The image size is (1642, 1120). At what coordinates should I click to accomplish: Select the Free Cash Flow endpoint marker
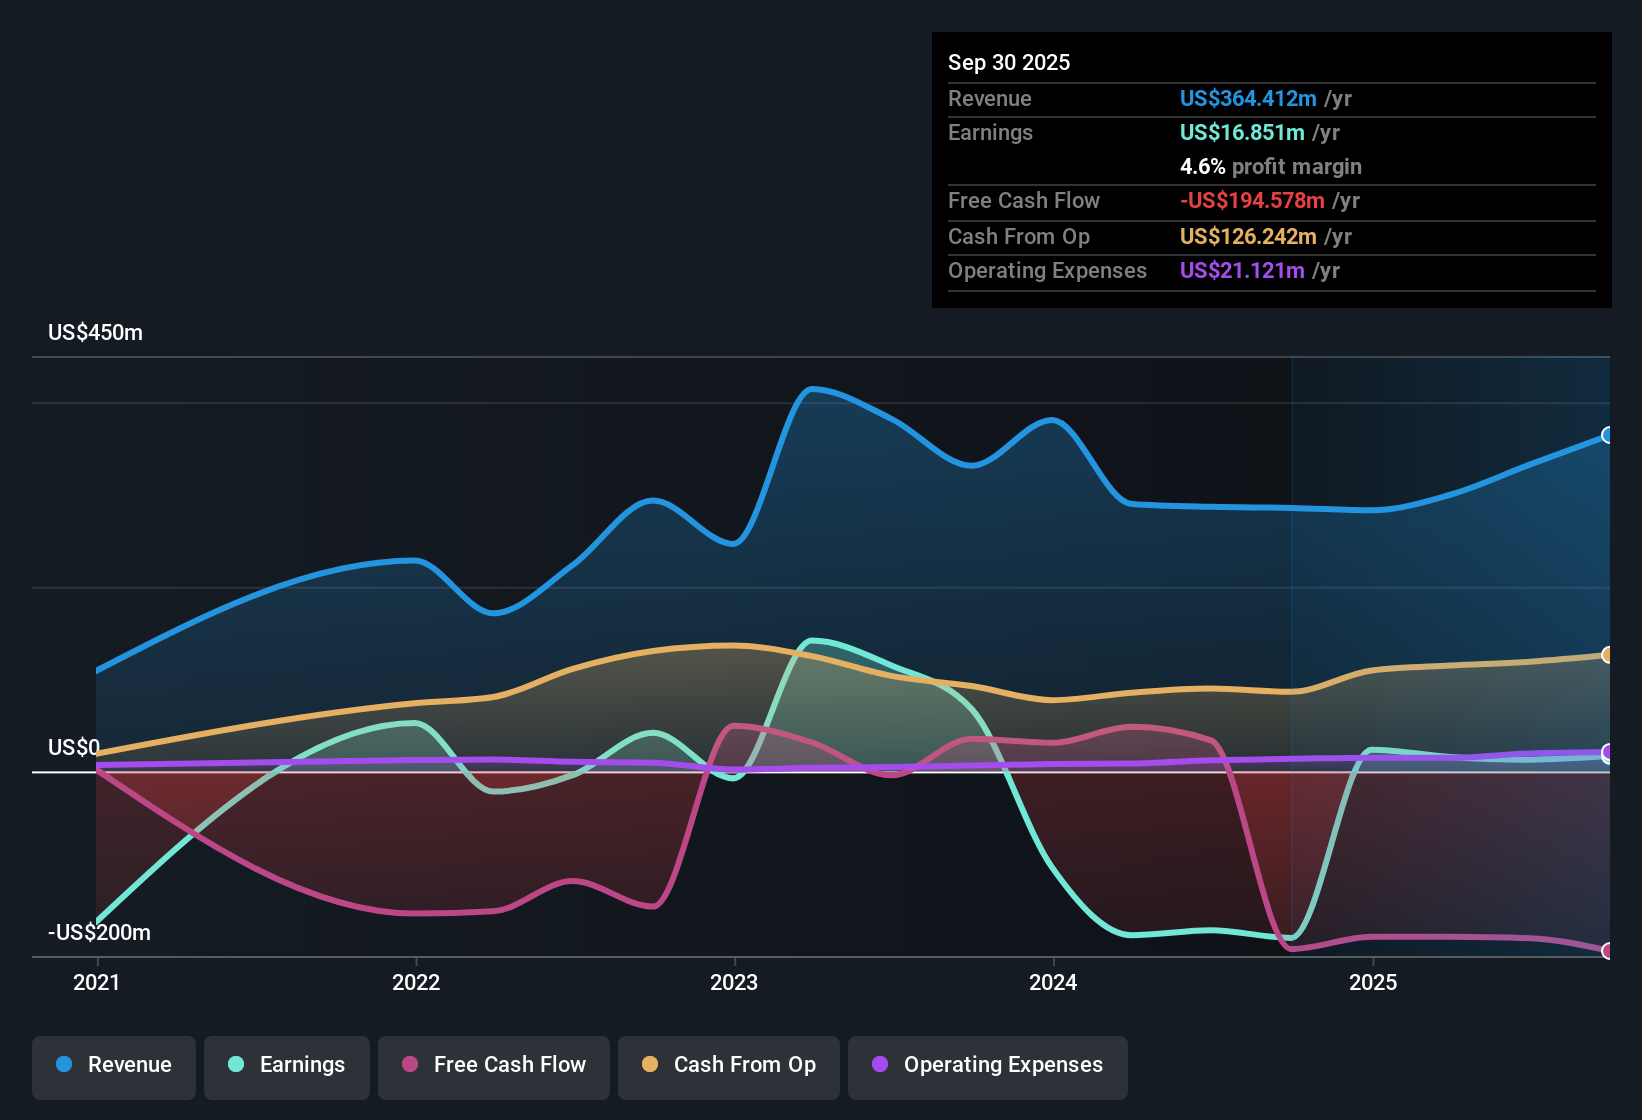click(1607, 951)
